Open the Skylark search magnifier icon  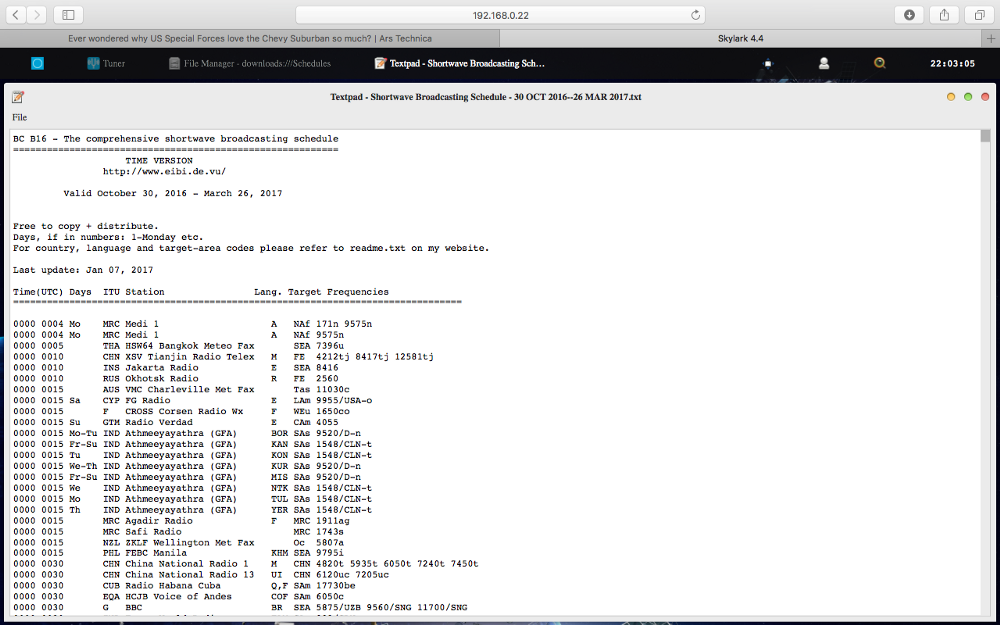879,63
